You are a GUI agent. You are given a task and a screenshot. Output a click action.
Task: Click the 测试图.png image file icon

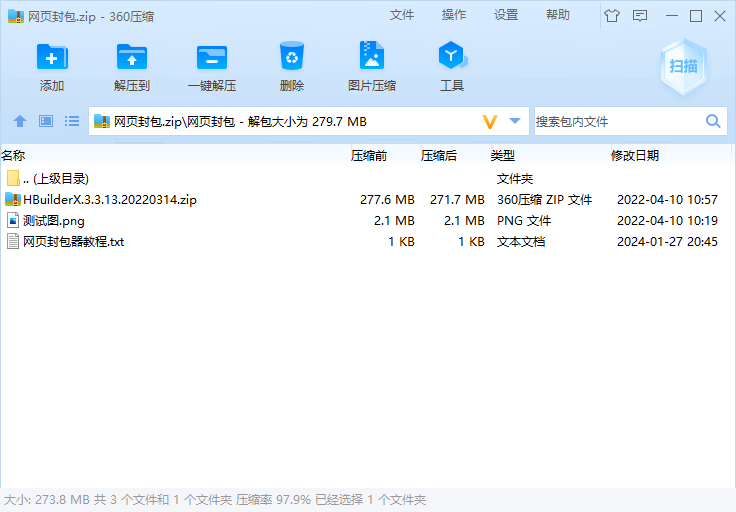click(13, 221)
